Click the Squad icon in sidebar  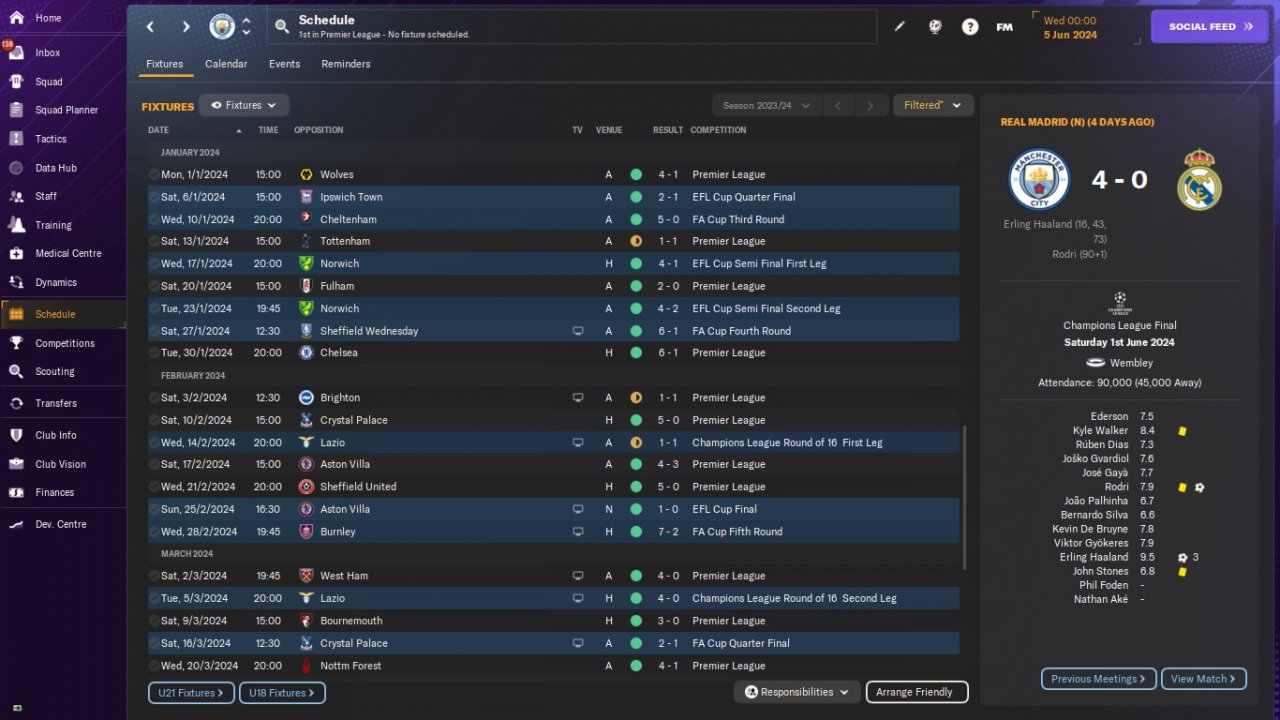pos(16,82)
